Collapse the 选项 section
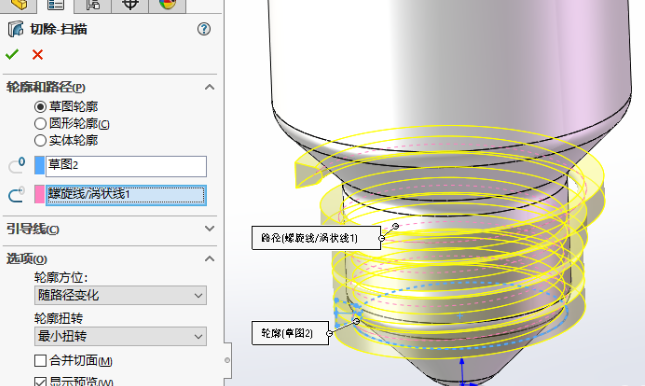Screen dimensions: 645x386 tap(209, 258)
